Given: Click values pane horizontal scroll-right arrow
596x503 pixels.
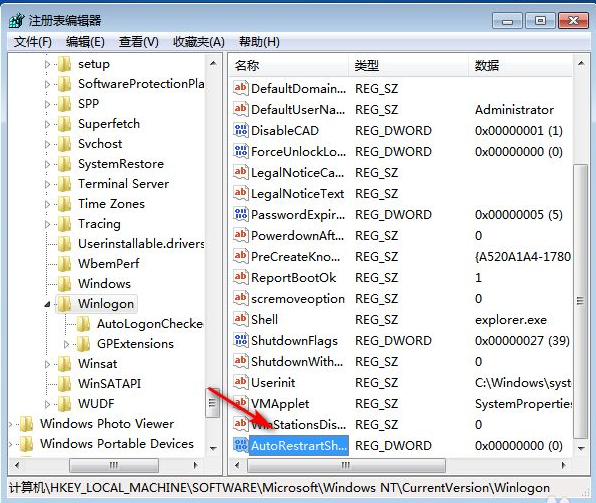Looking at the screenshot, I should pyautogui.click(x=564, y=465).
